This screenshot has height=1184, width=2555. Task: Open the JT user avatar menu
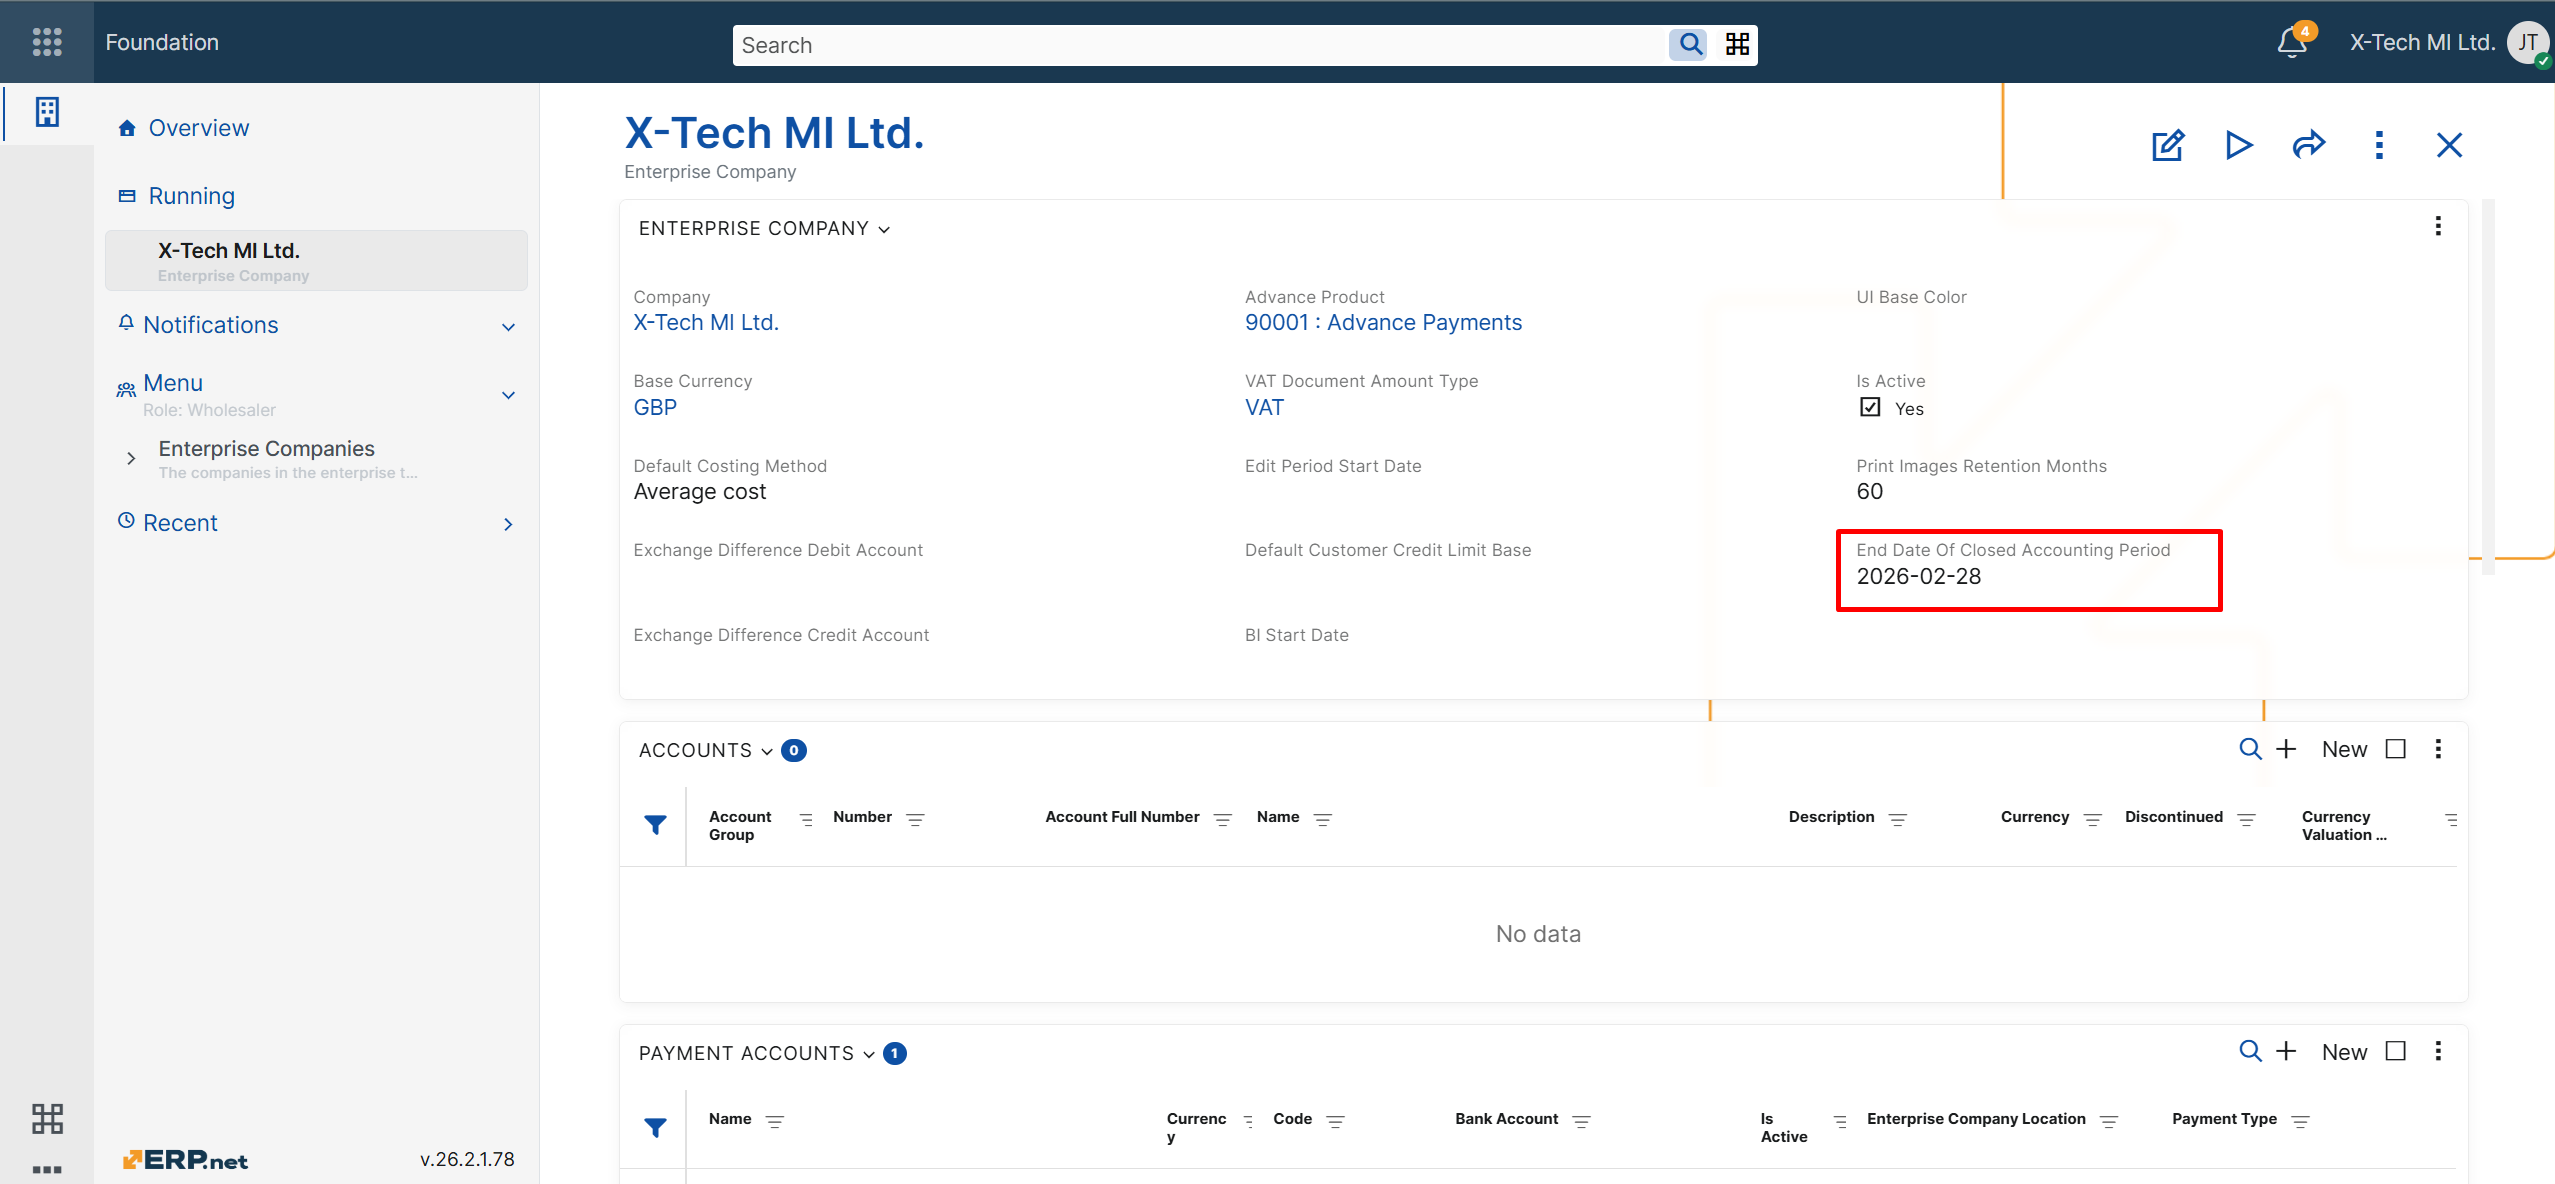click(x=2527, y=43)
